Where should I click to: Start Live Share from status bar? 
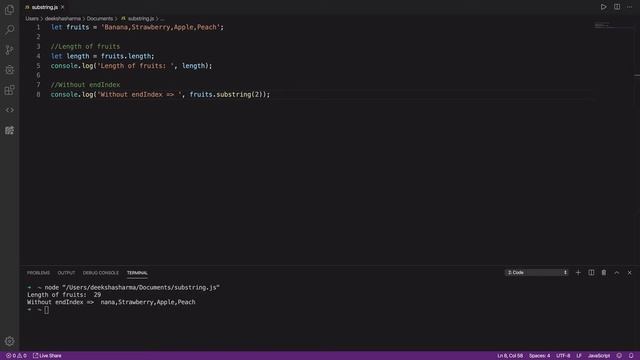[47, 356]
